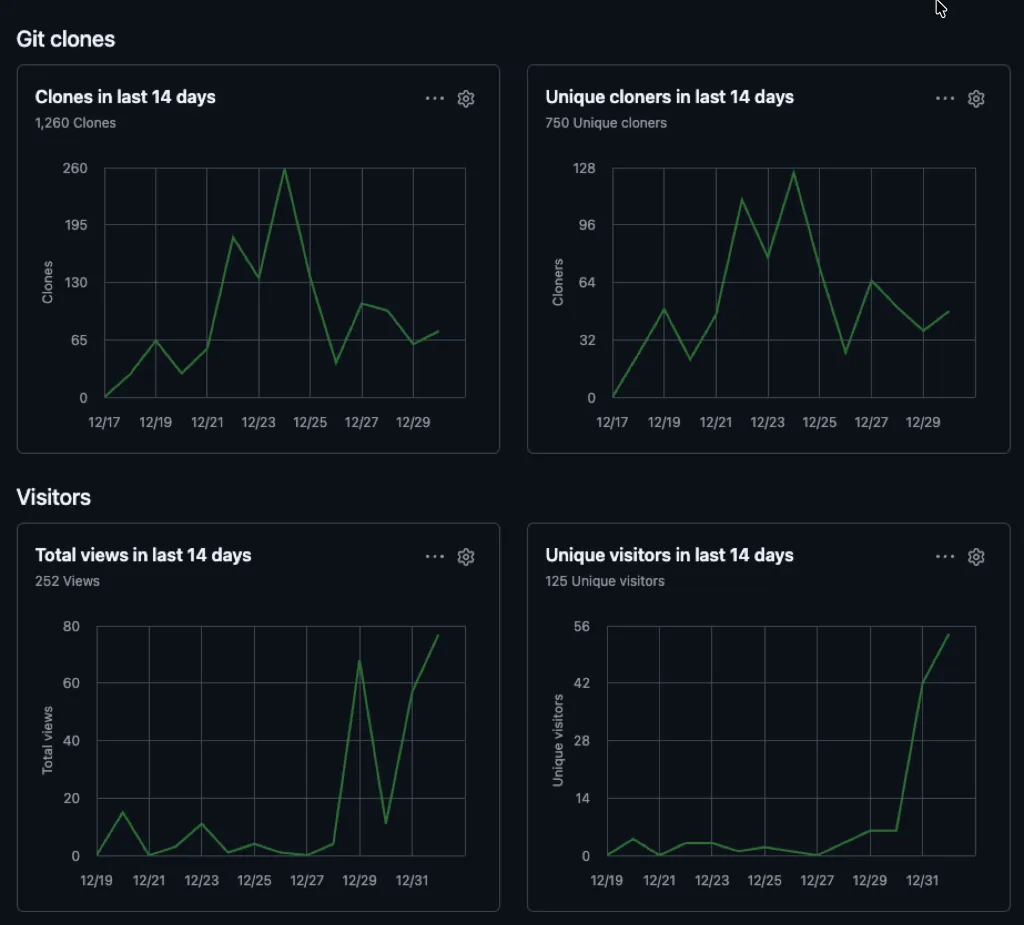The image size is (1024, 925).
Task: Click the Clones in last 14 days title
Action: coord(125,97)
